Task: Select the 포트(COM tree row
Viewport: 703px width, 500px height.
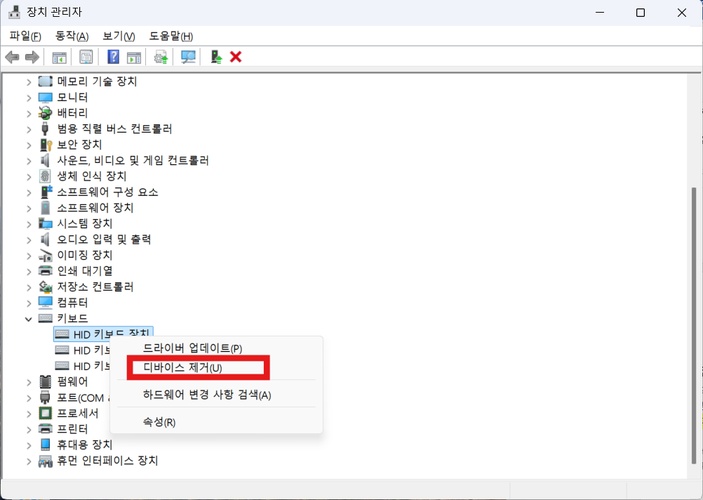Action: pos(81,398)
